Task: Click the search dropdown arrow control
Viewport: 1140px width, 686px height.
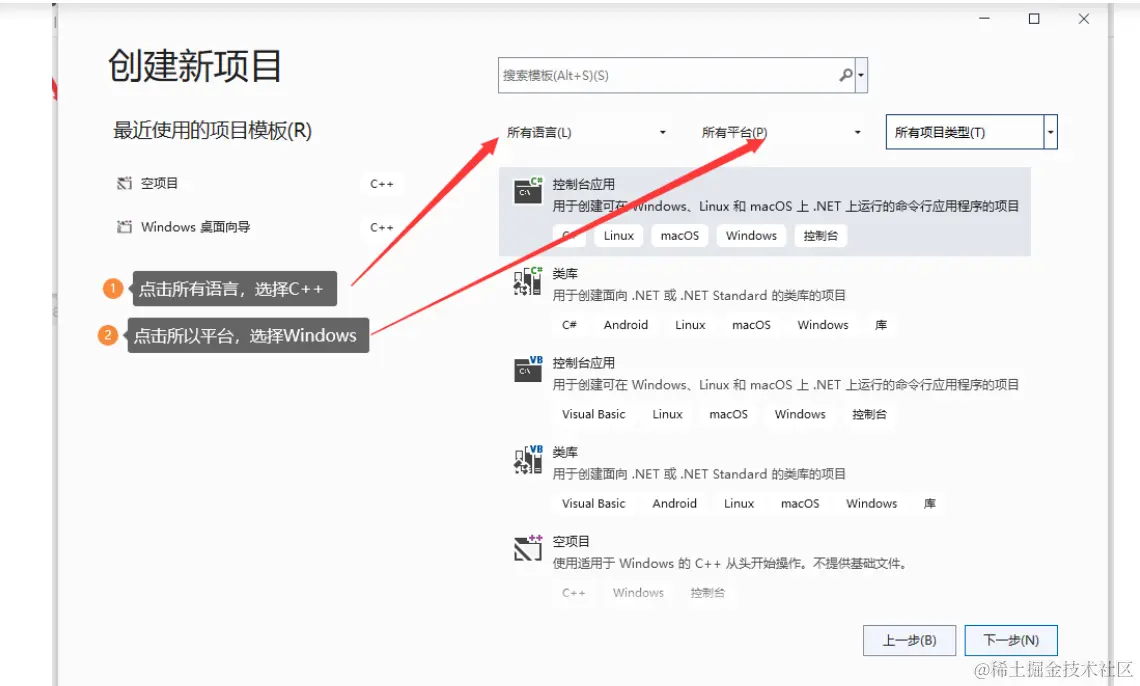Action: point(861,75)
